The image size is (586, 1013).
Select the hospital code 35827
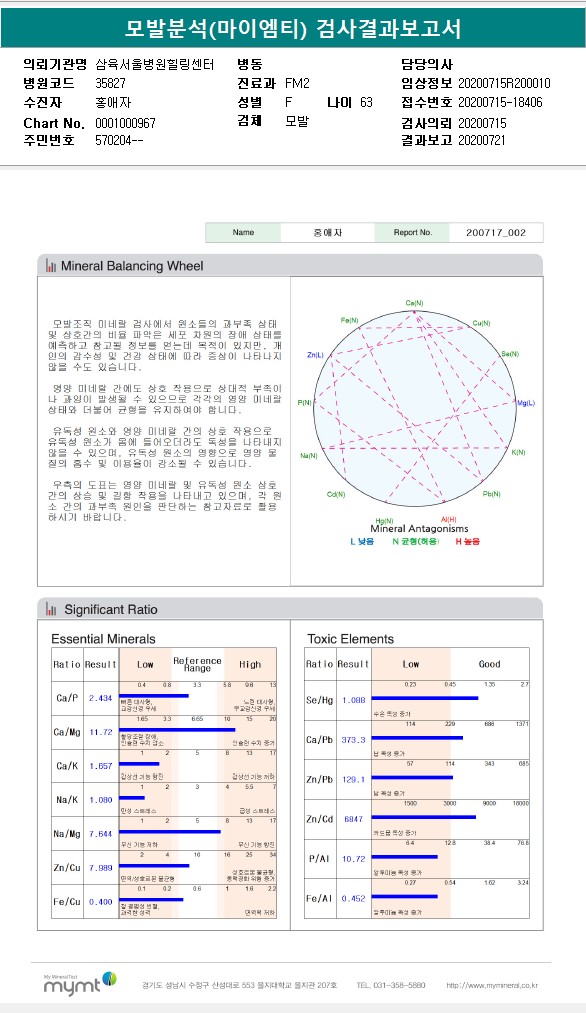tap(110, 83)
